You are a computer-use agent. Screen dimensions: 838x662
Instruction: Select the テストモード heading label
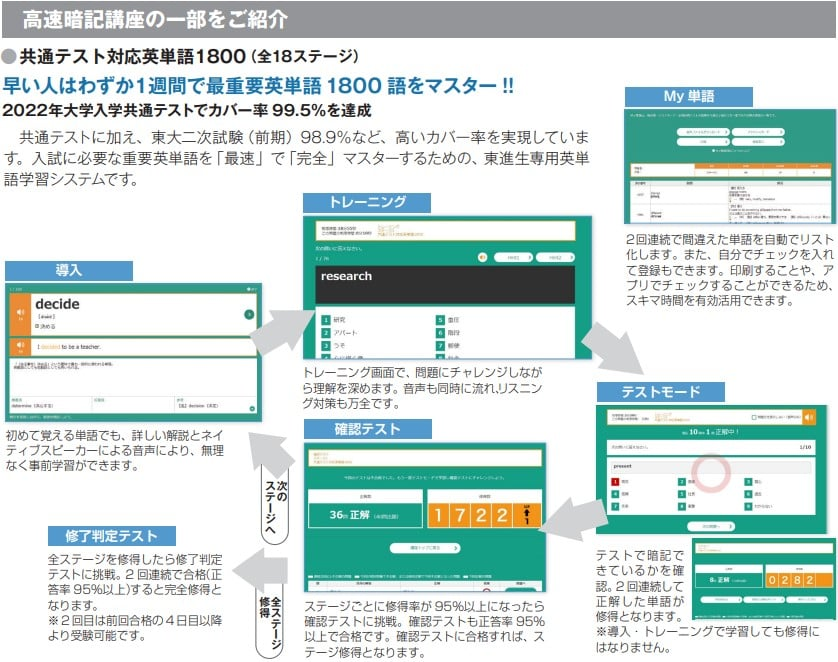(660, 392)
